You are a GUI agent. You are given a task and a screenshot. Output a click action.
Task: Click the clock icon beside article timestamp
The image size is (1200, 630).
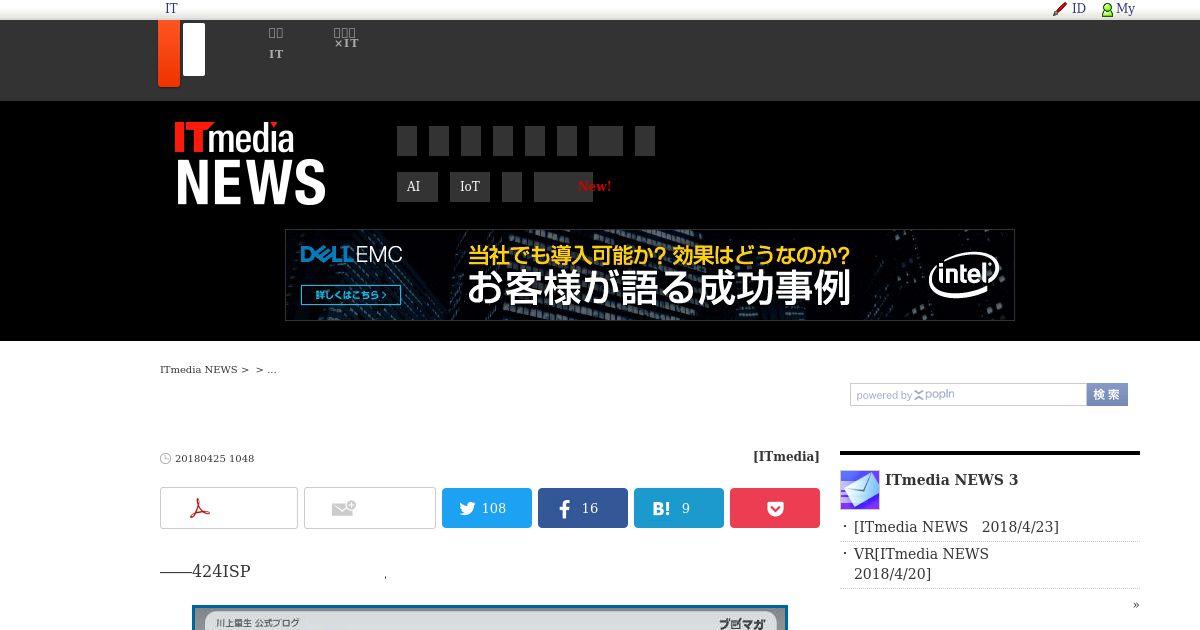tap(166, 459)
